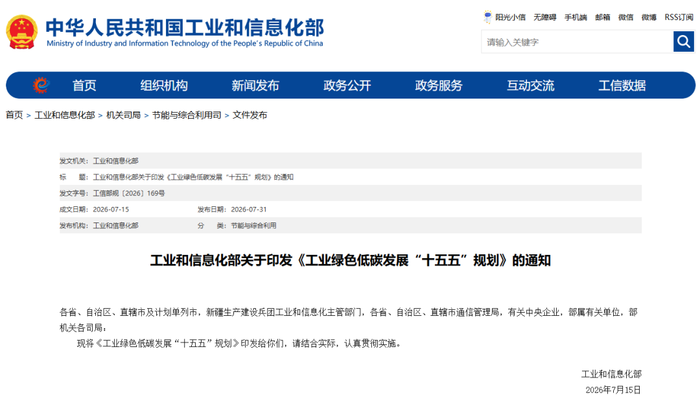Click 首页 in the breadcrumb
Viewport: 700px width, 395px height.
pyautogui.click(x=14, y=115)
